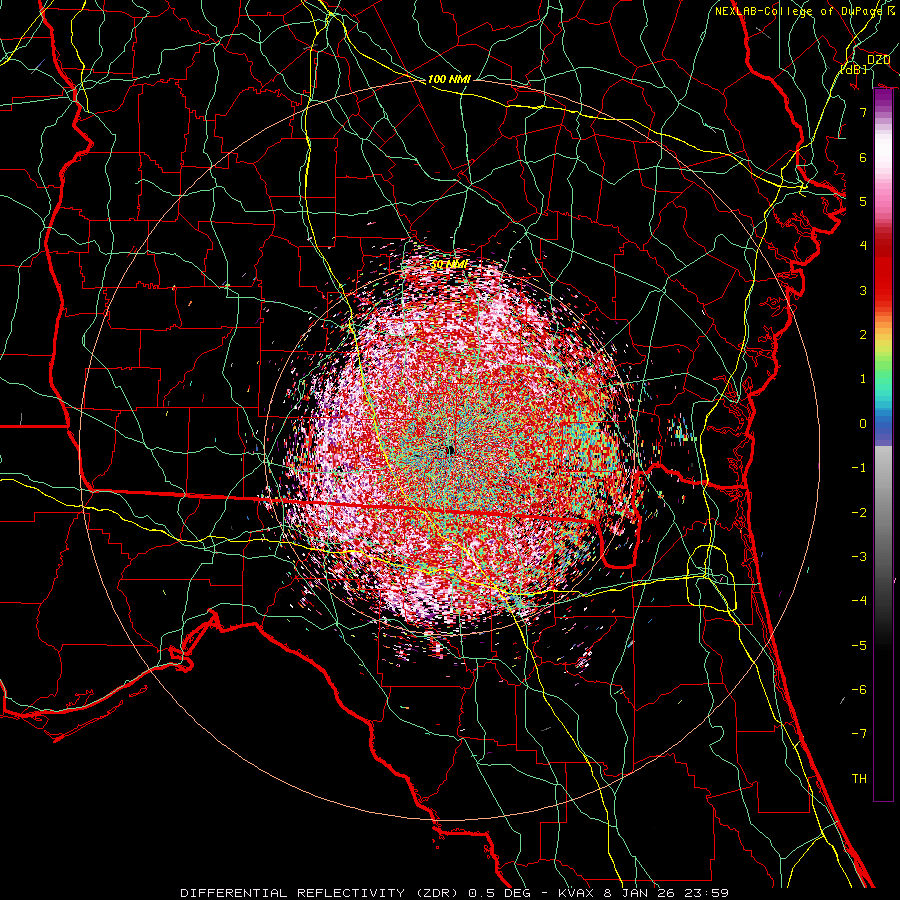Click the "DZD" product label above the legend

pyautogui.click(x=878, y=60)
